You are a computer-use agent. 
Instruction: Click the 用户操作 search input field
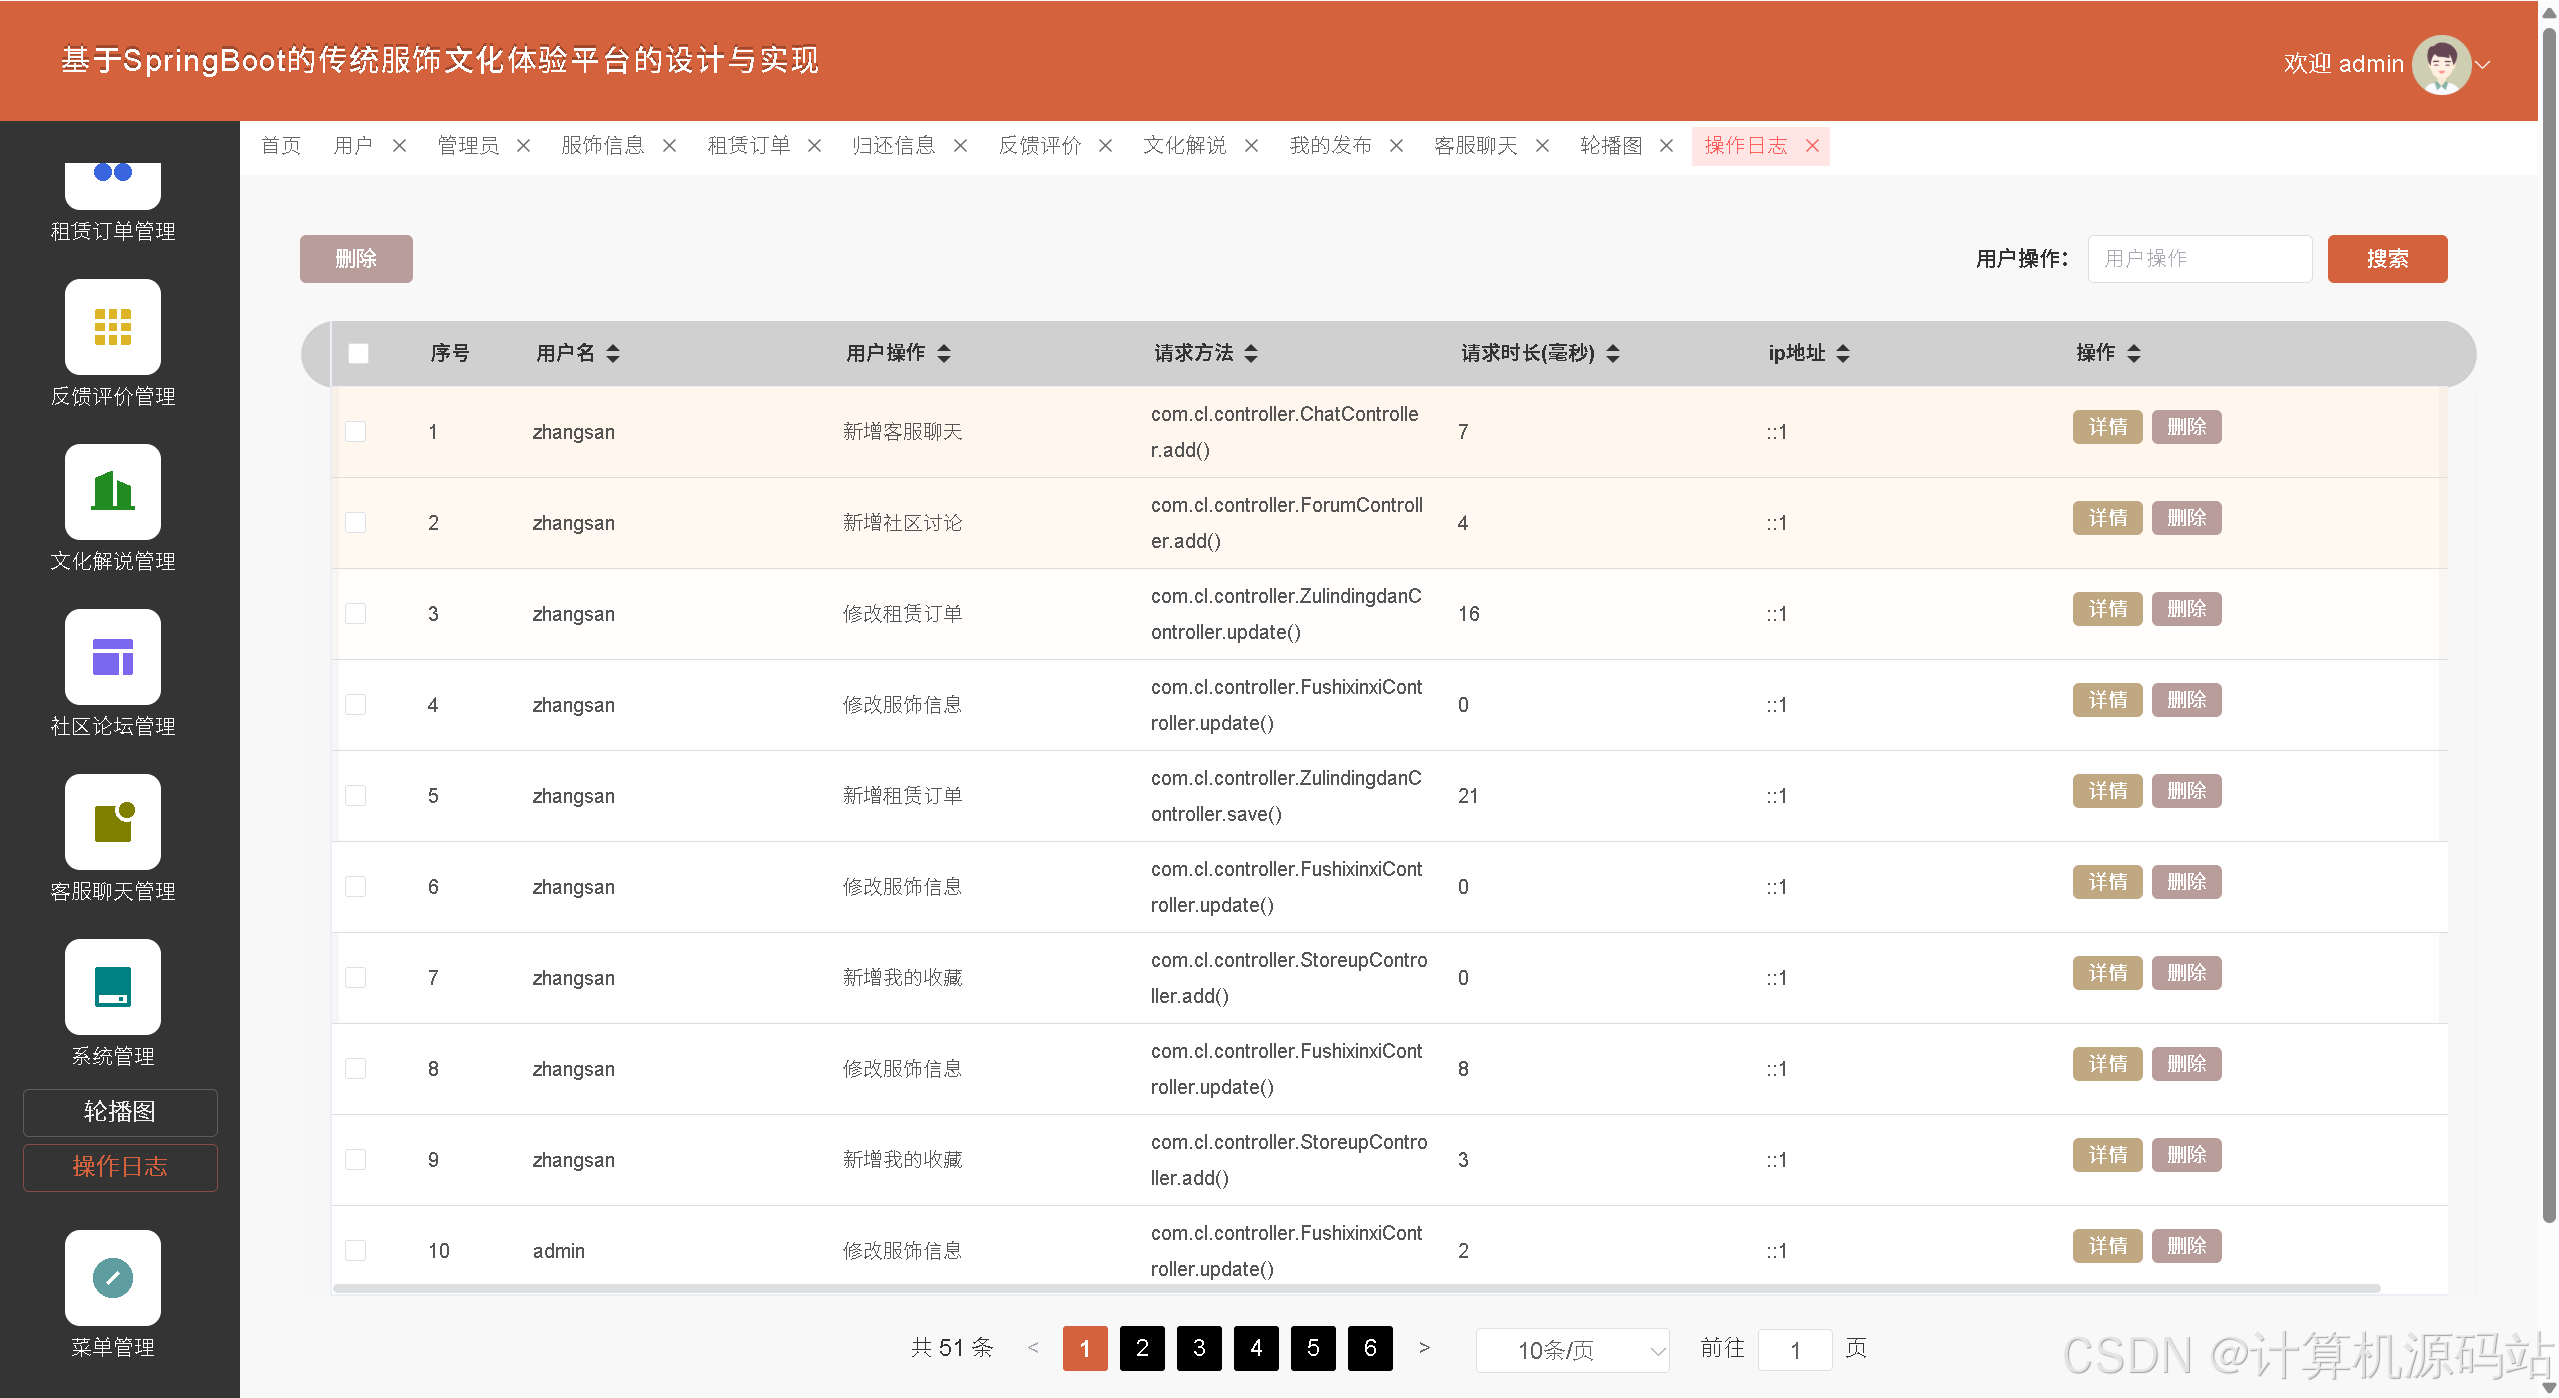point(2199,259)
